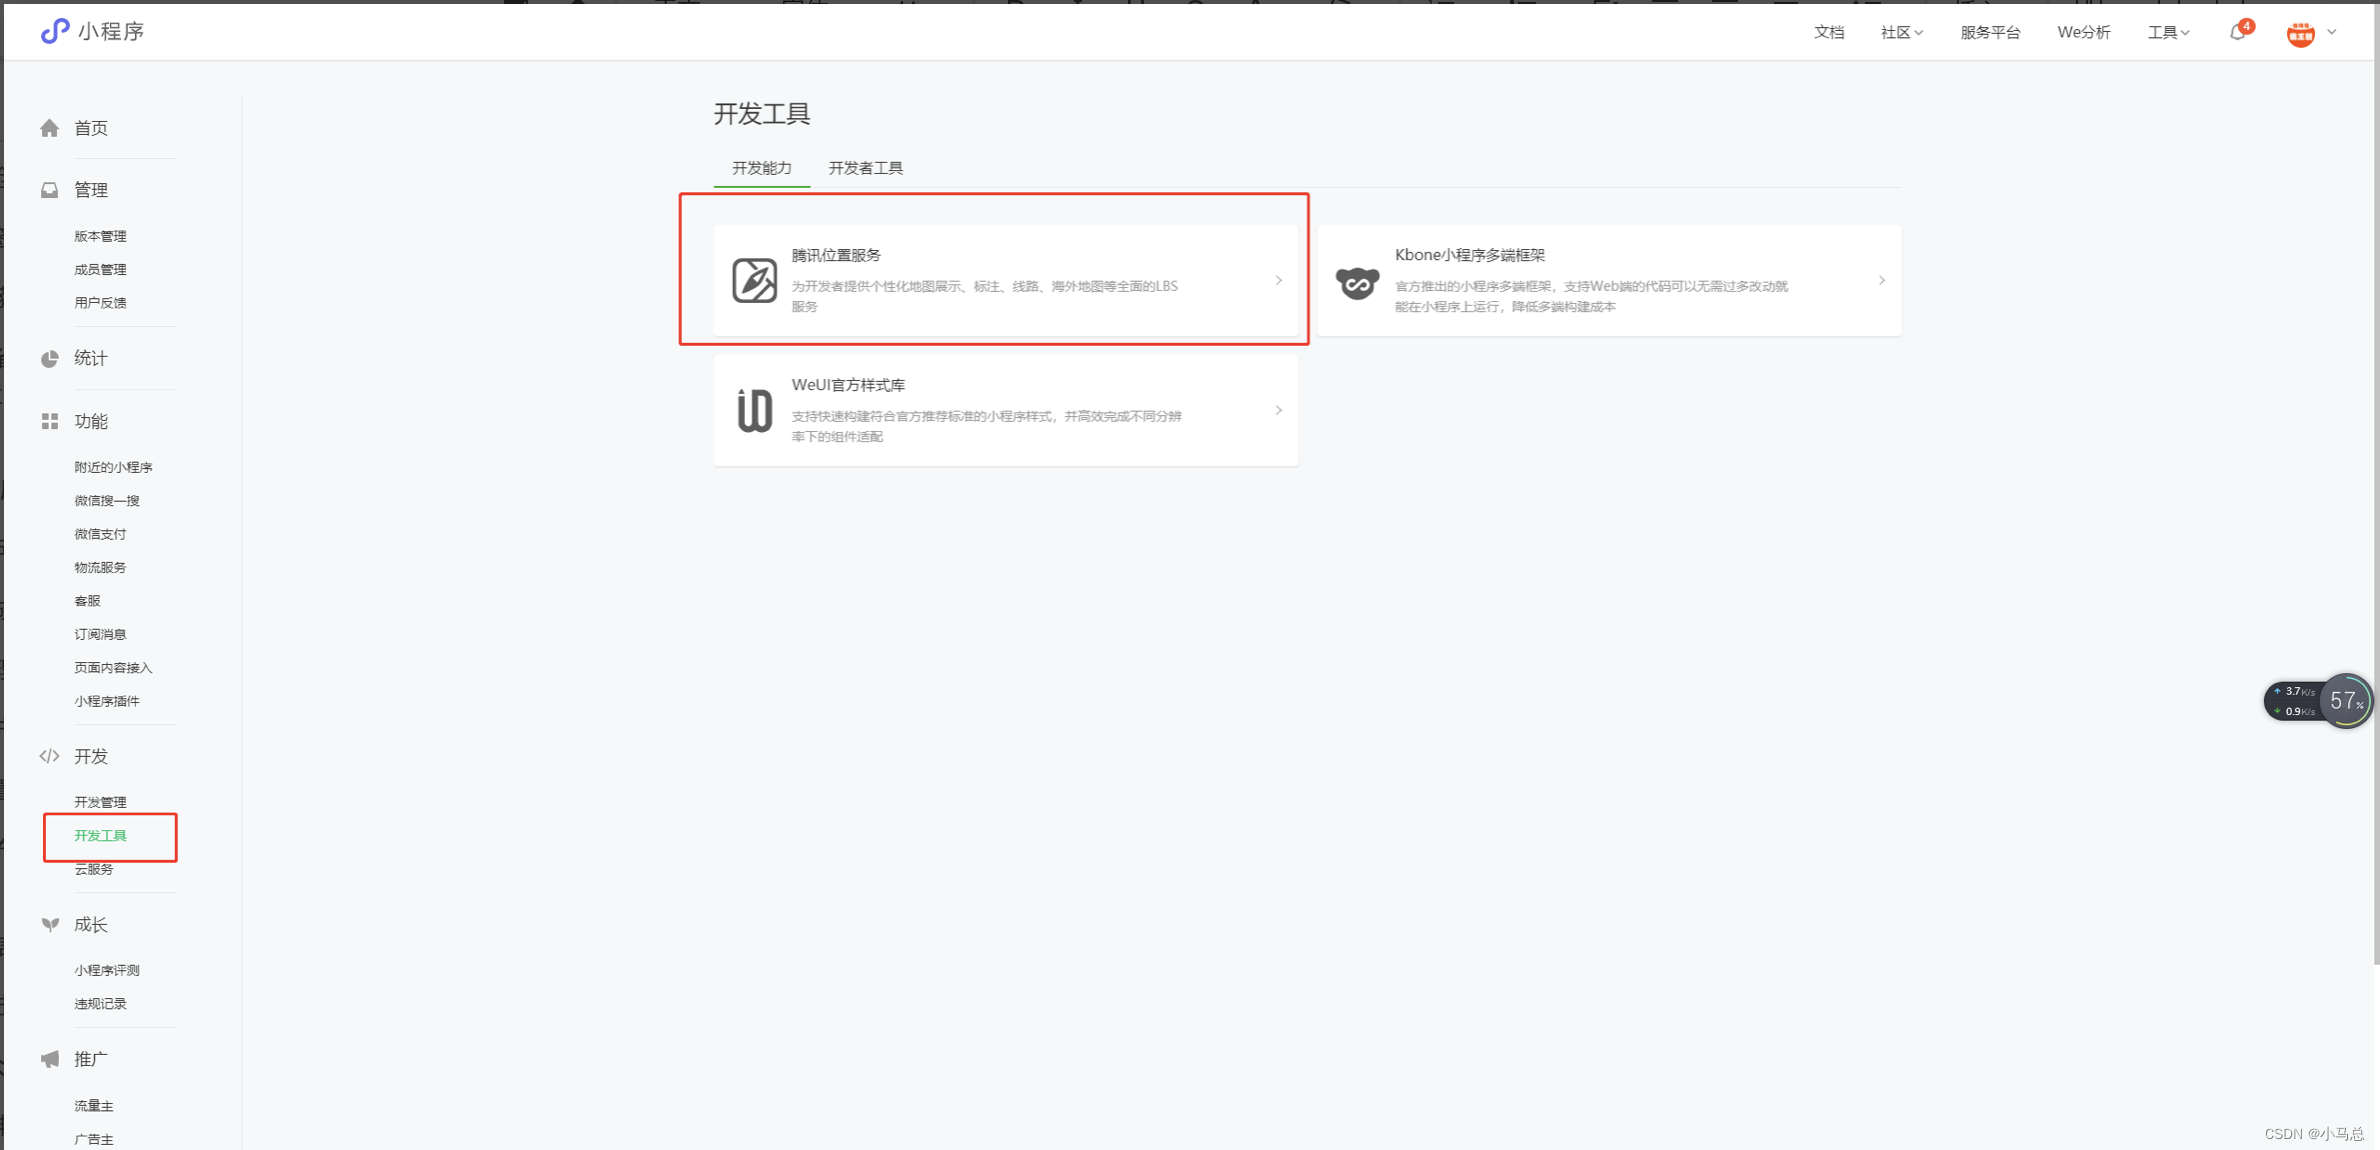Click the notification bell icon
Image resolution: width=2380 pixels, height=1150 pixels.
click(x=2237, y=32)
